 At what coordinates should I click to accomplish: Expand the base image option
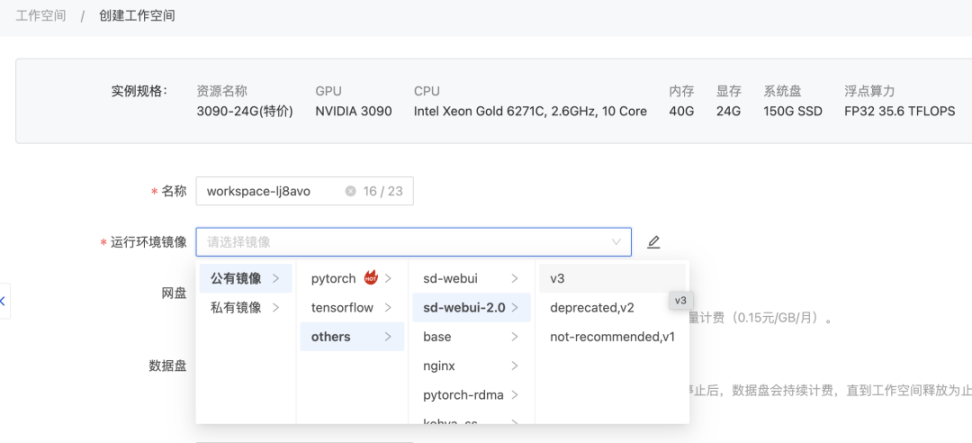470,337
